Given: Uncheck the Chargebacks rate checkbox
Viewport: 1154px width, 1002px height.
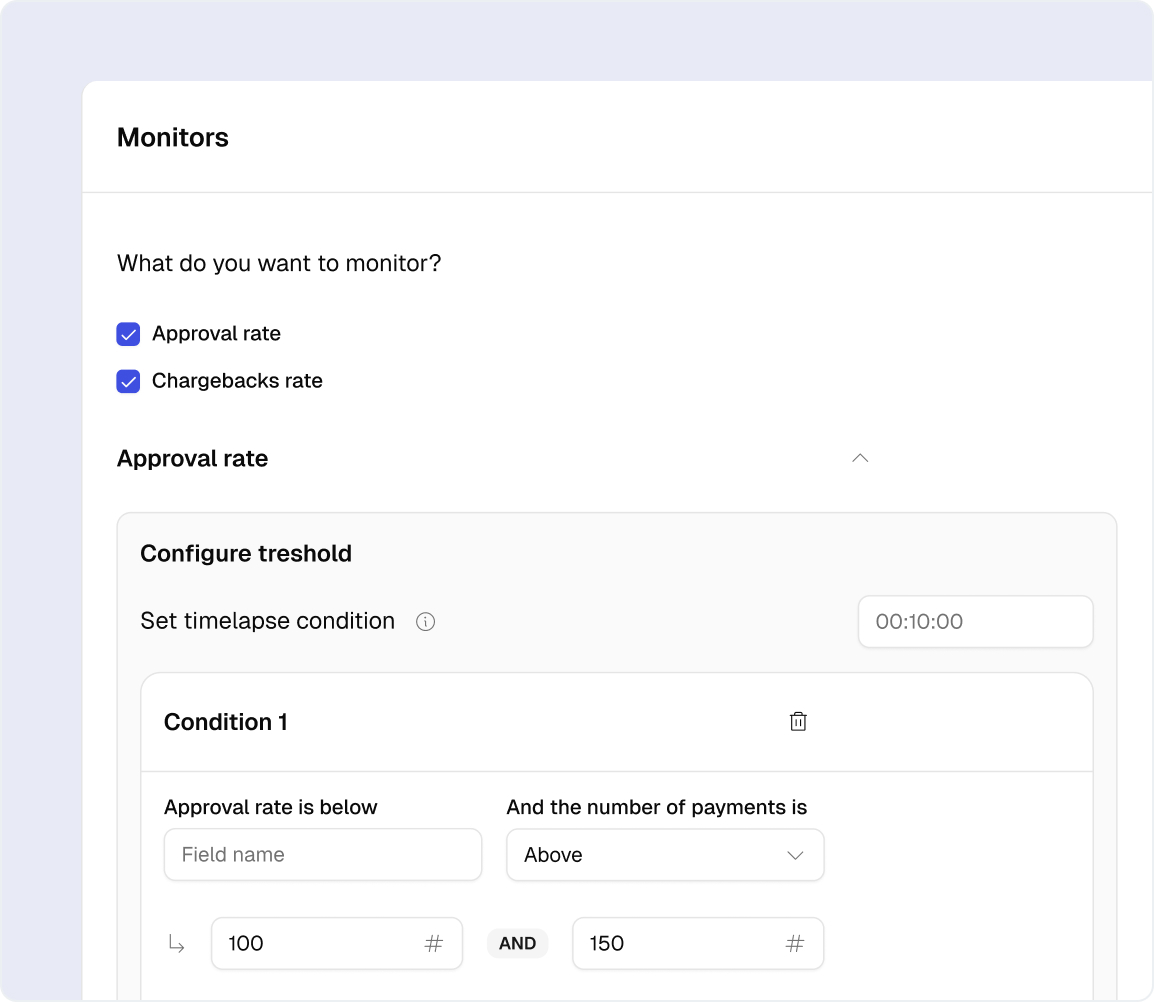Looking at the screenshot, I should [128, 381].
